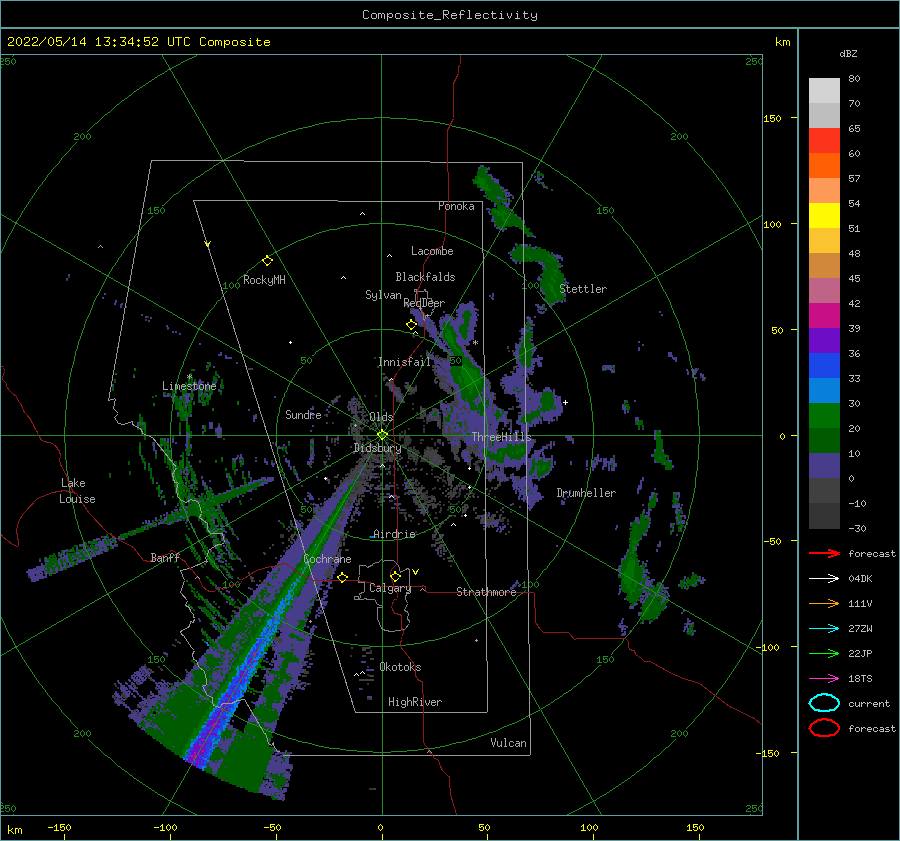Click the 18TS legend label

860,679
